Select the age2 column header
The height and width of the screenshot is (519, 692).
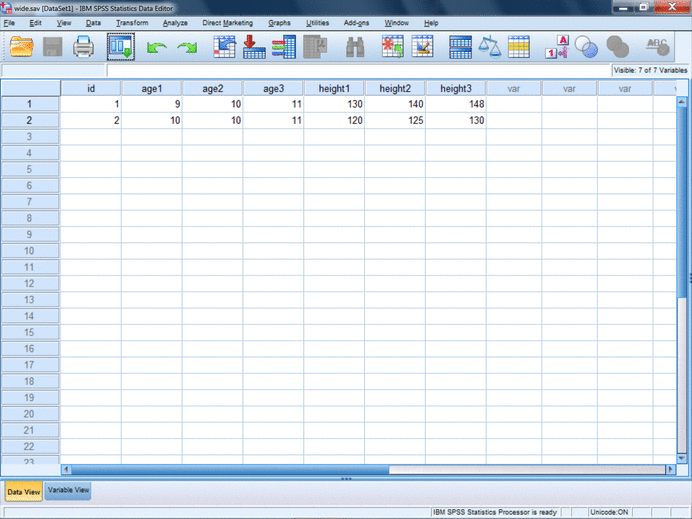pos(213,88)
